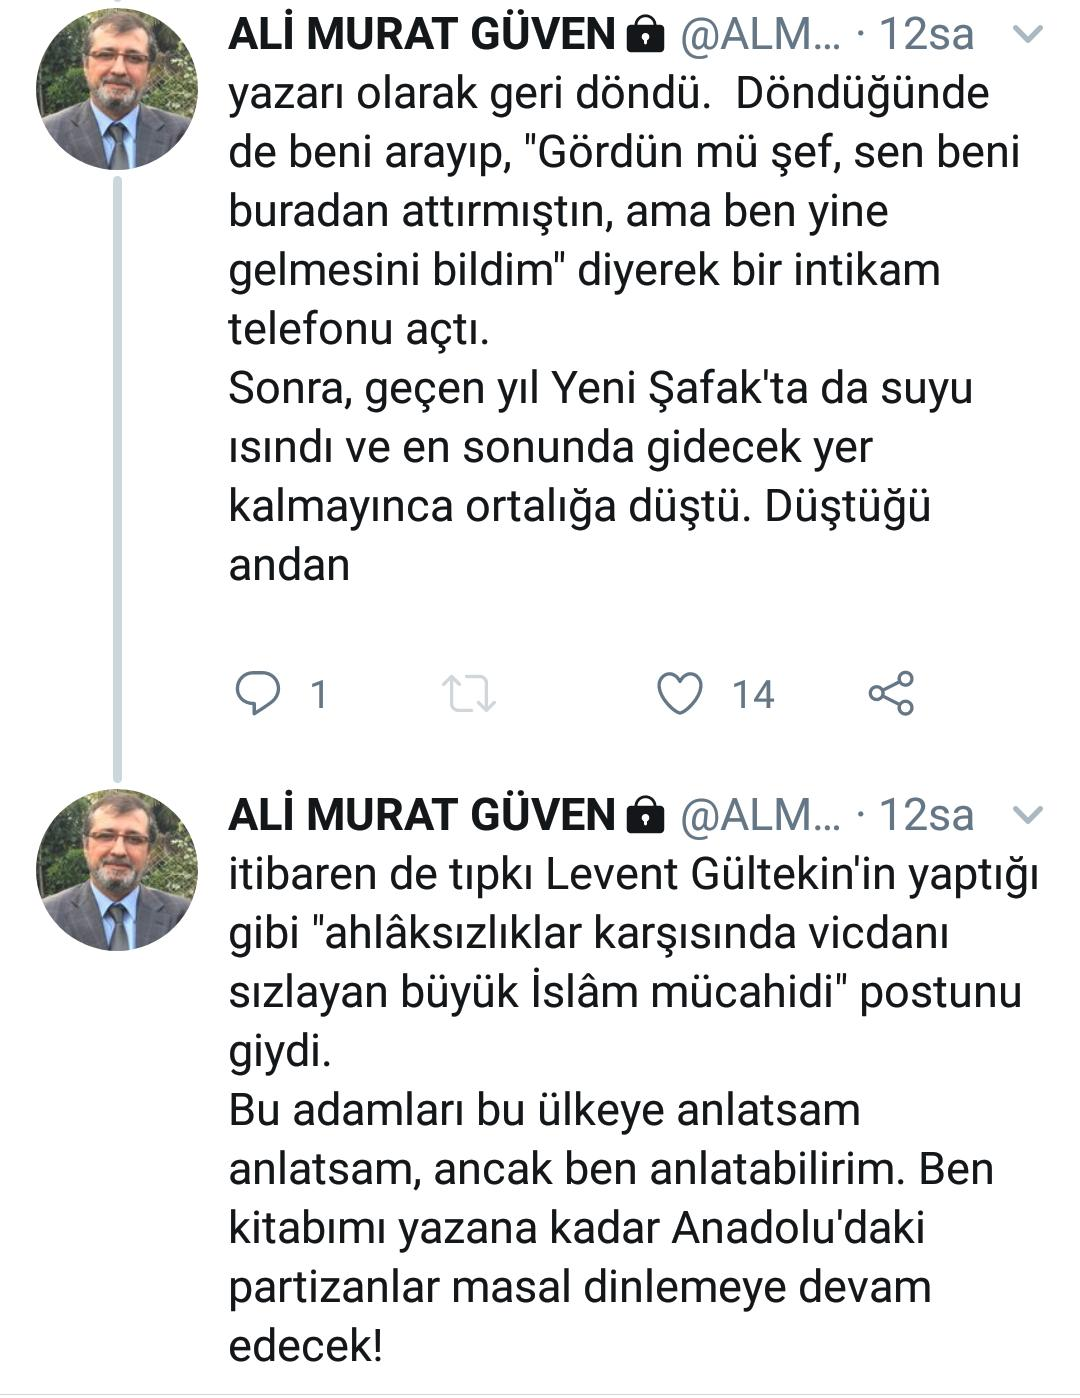Image resolution: width=1080 pixels, height=1398 pixels.
Task: Tap the like count of 14
Action: 753,694
